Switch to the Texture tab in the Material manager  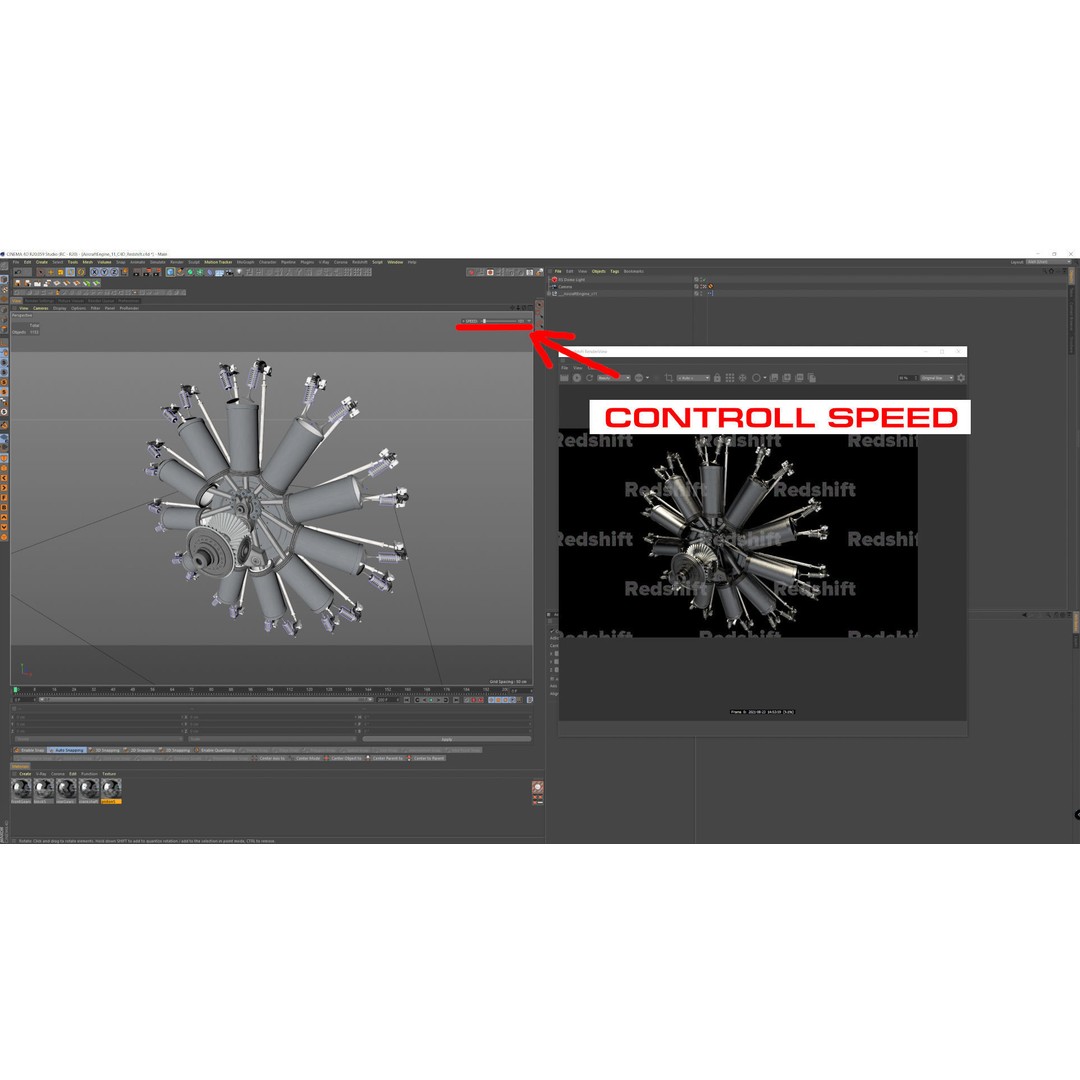point(110,773)
